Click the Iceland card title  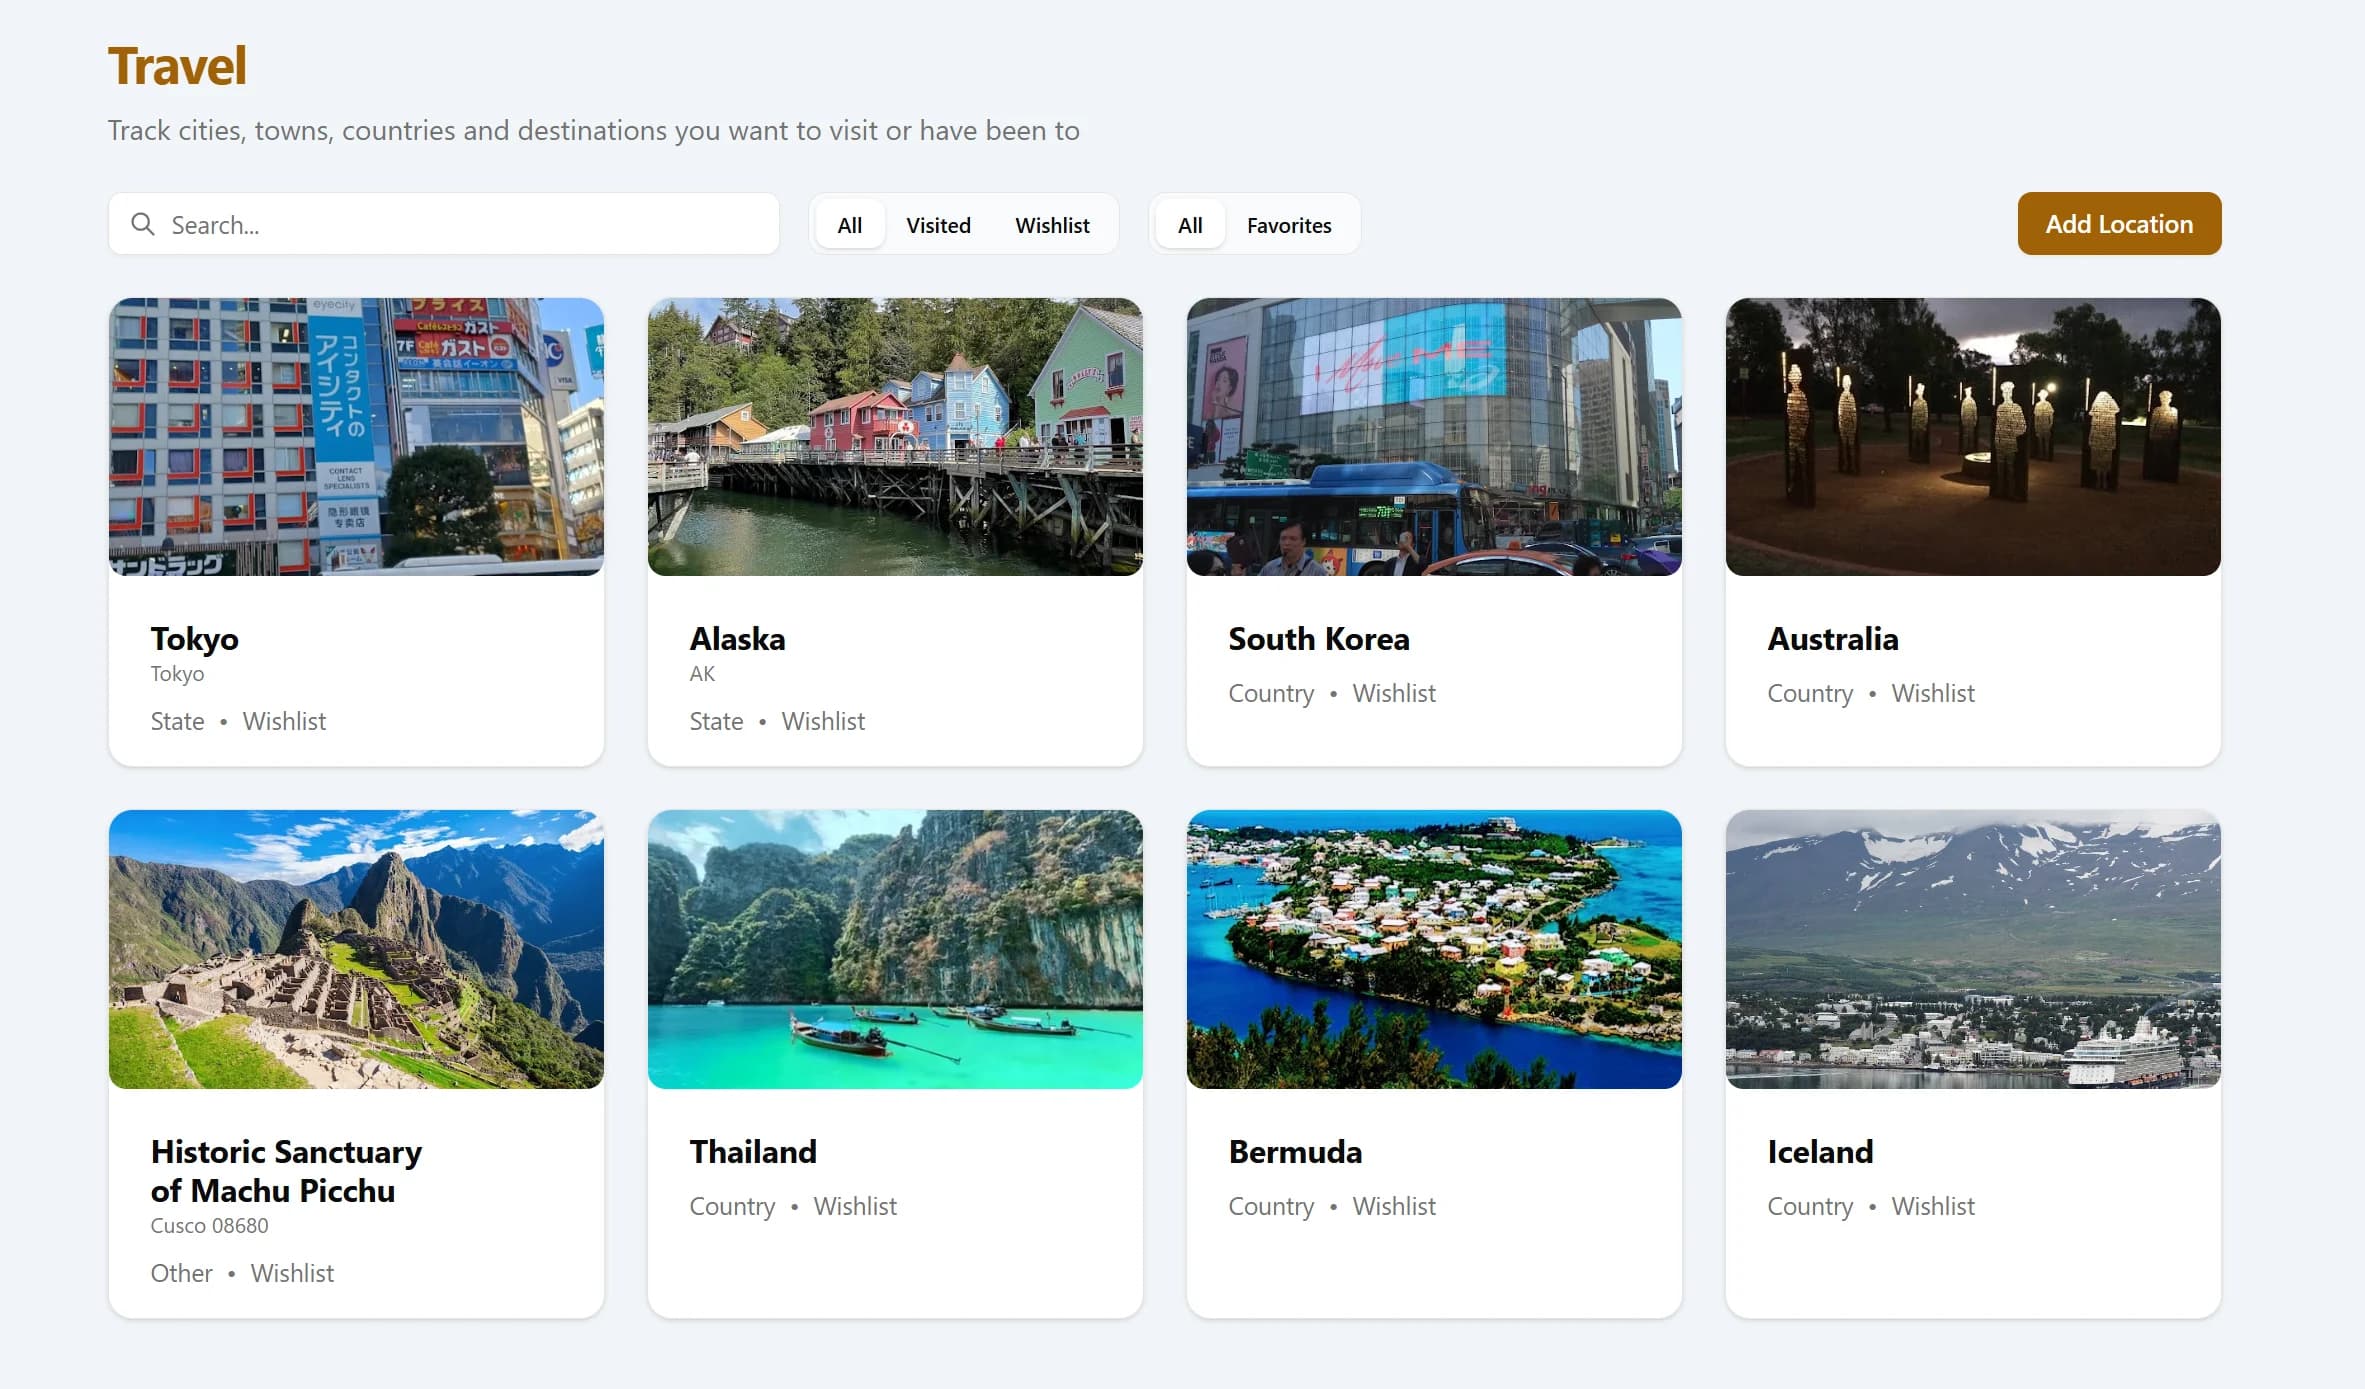click(x=1819, y=1152)
